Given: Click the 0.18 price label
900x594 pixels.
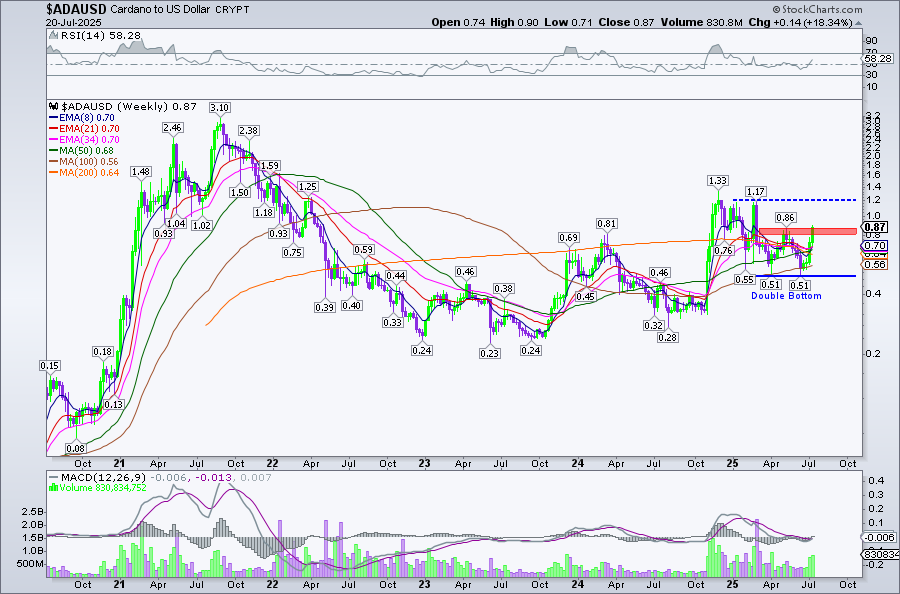Looking at the screenshot, I should [103, 352].
